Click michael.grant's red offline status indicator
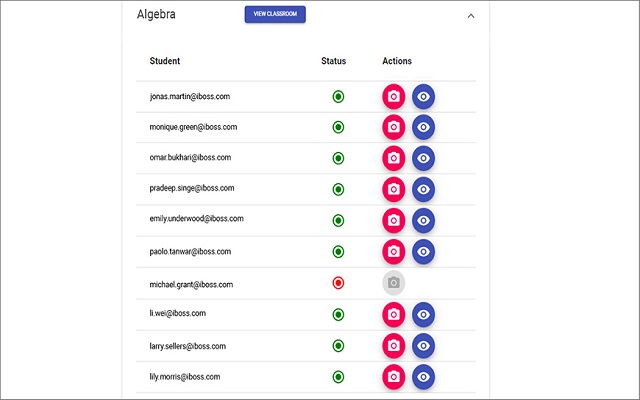 point(338,283)
